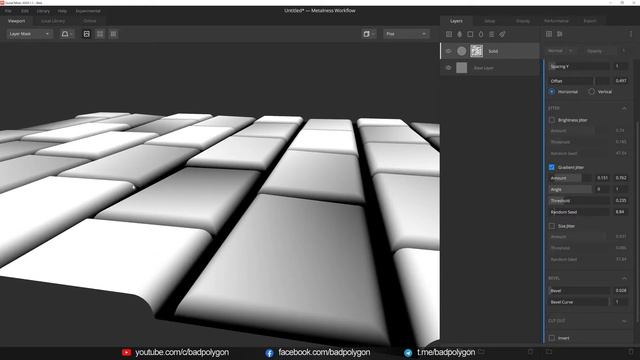
Task: Click the Gradient Jitter Amount slider
Action: point(570,178)
